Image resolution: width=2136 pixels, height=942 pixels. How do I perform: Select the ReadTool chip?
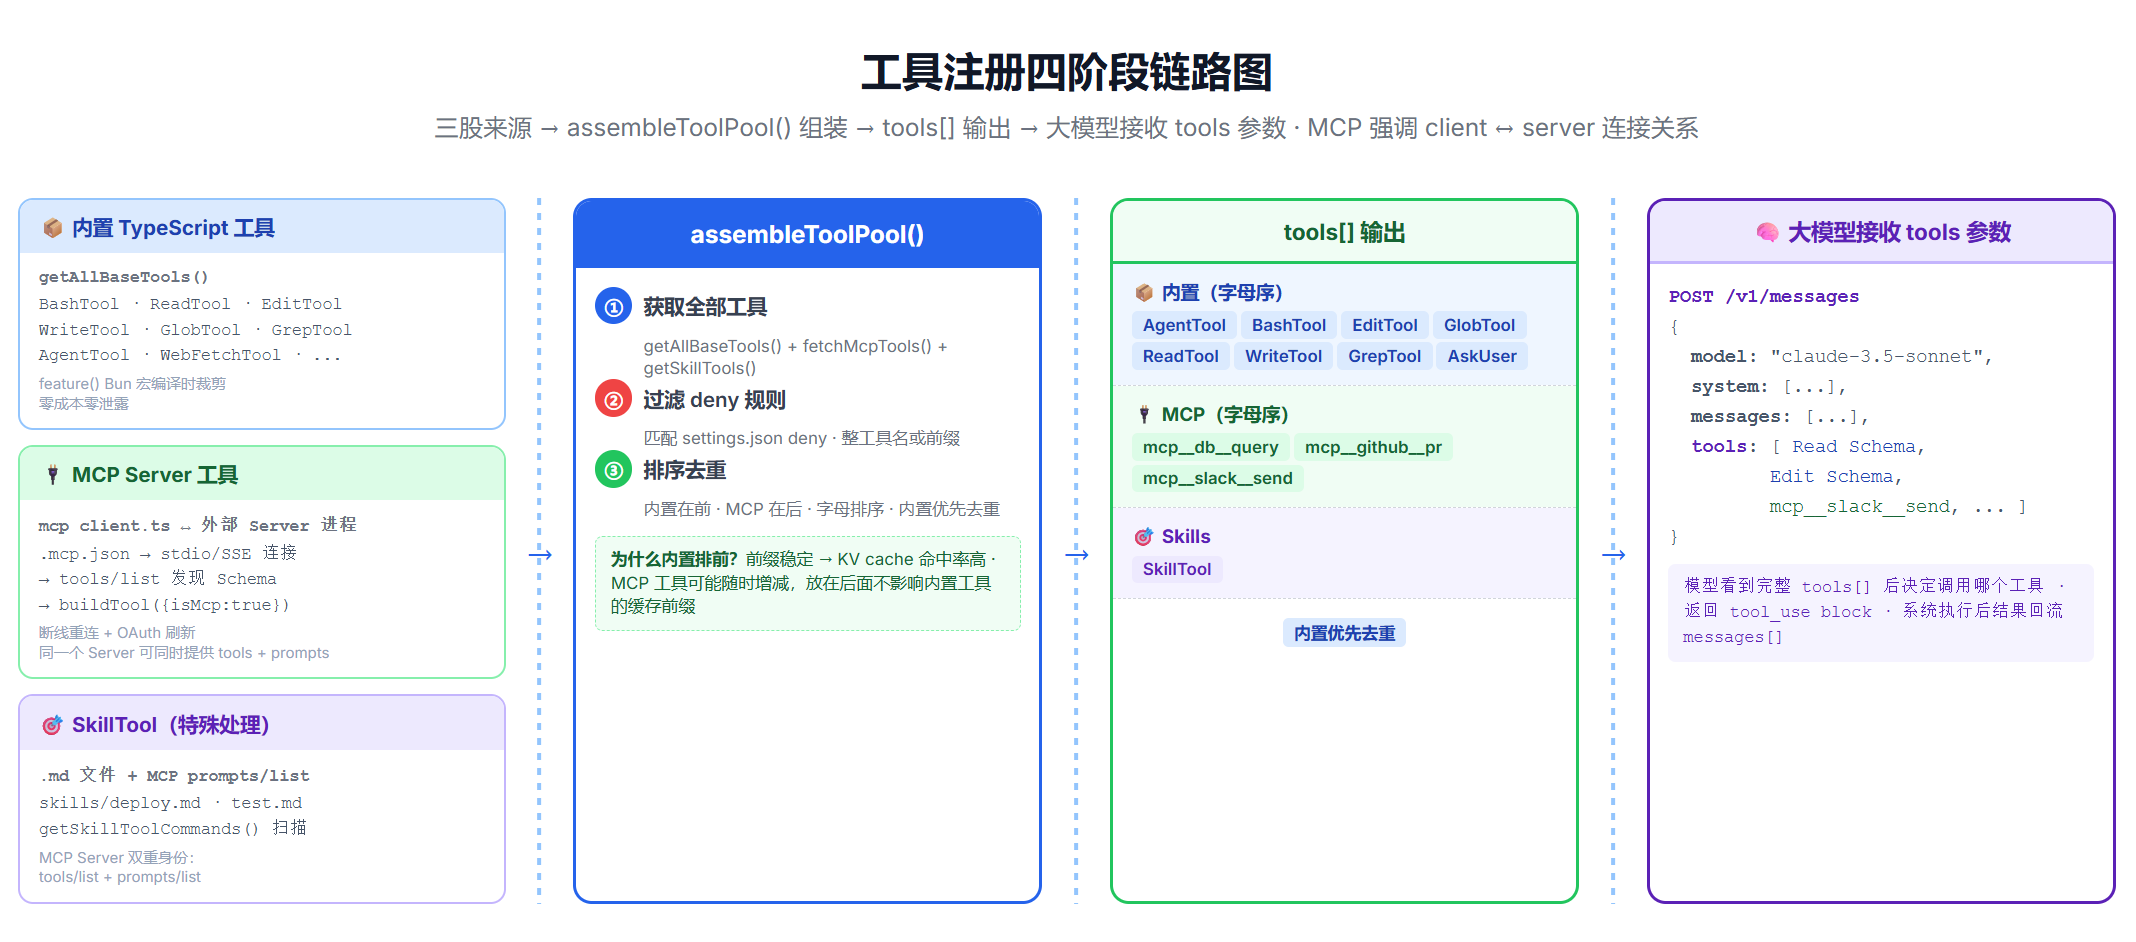[x=1181, y=356]
